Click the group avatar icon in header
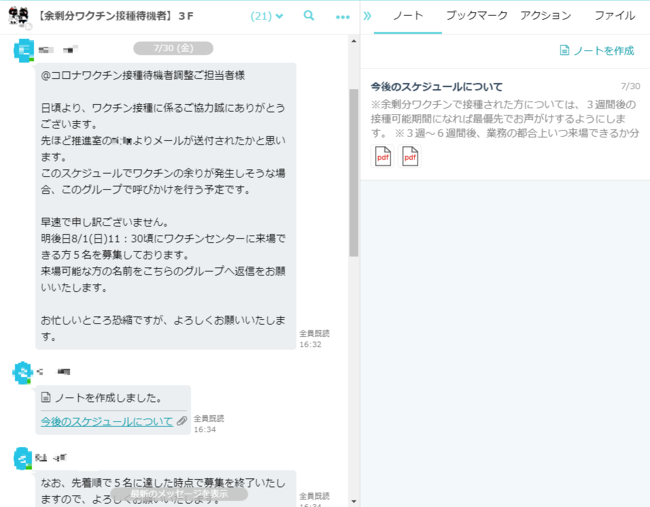Viewport: 650px width, 507px height. point(19,17)
